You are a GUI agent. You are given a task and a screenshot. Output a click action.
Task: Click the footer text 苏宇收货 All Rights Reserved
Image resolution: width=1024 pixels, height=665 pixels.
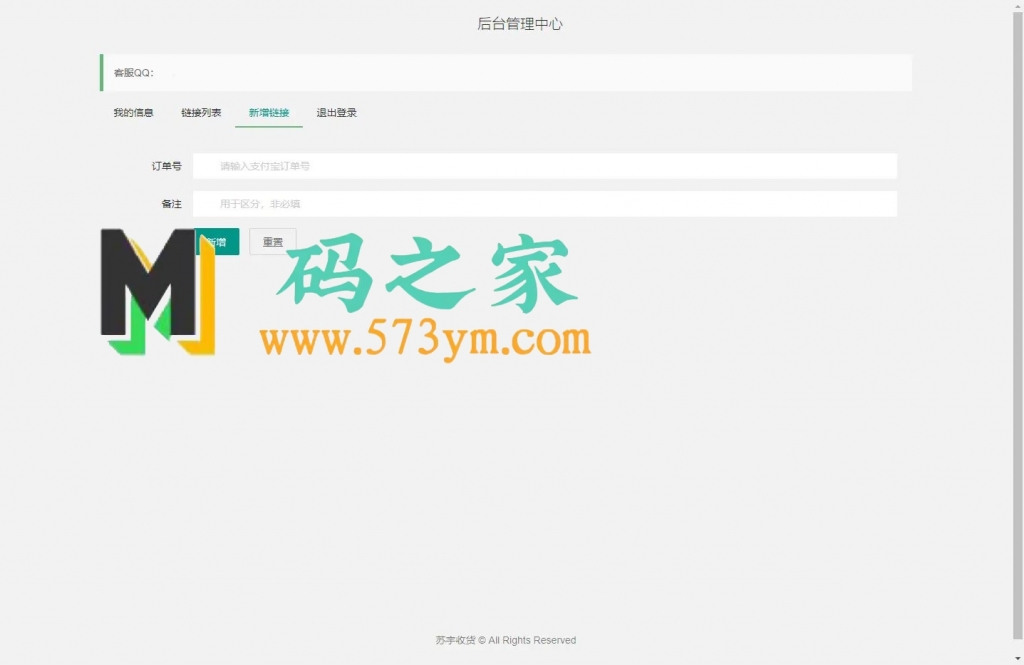[505, 640]
